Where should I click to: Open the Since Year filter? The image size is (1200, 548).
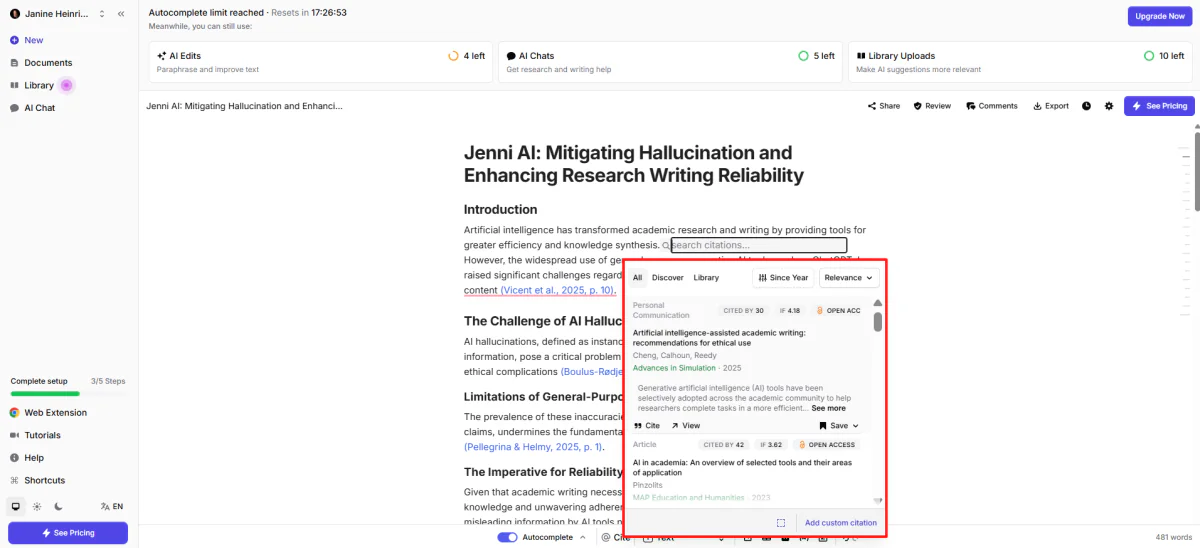point(783,278)
